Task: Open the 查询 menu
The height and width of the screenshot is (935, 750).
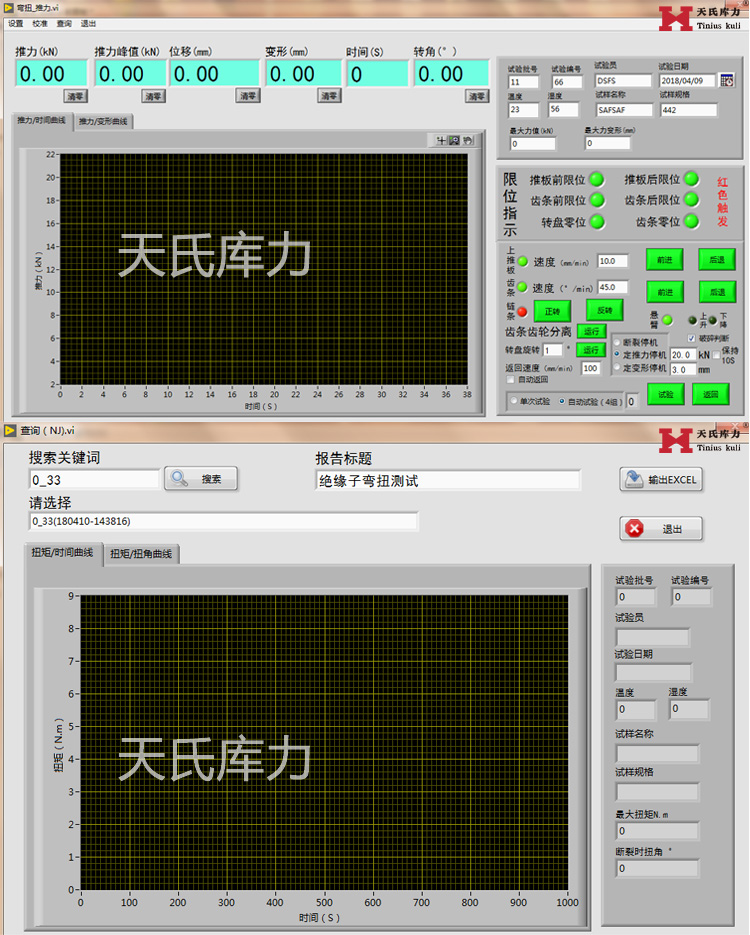Action: 64,24
